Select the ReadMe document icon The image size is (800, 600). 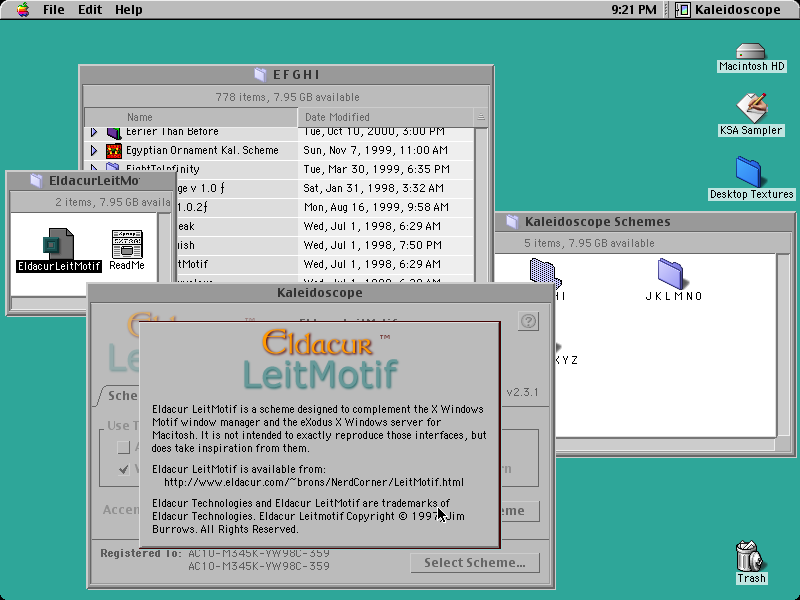(127, 244)
